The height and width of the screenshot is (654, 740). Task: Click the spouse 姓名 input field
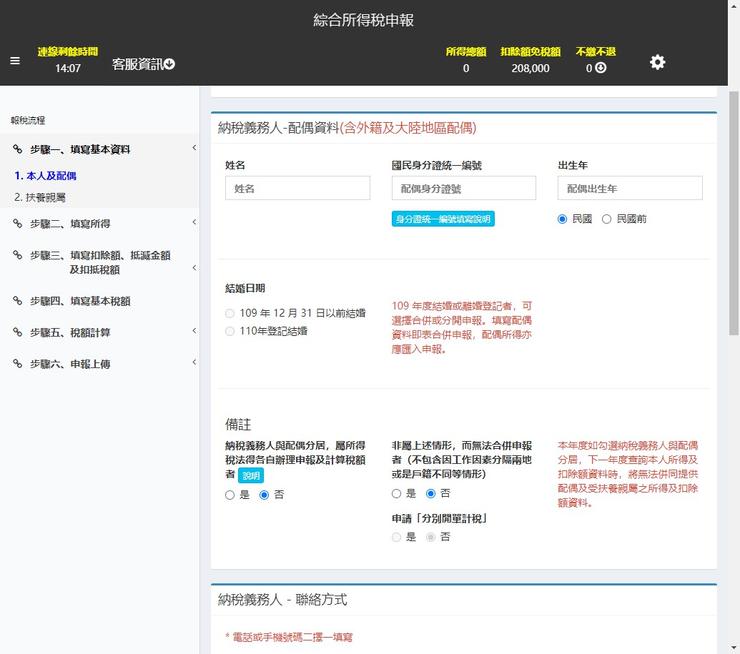tap(298, 188)
